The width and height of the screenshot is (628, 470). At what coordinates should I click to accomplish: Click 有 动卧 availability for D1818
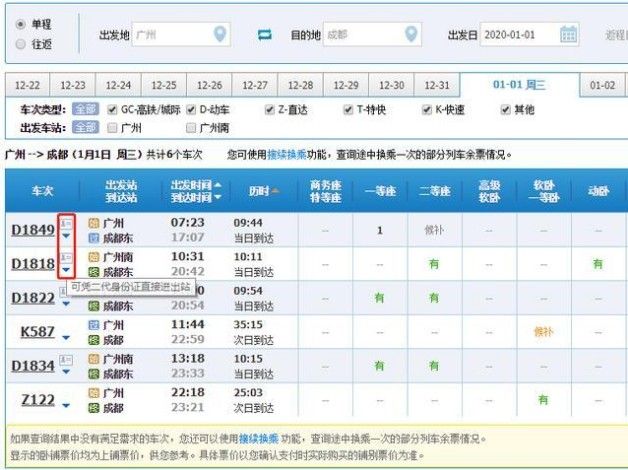point(598,264)
